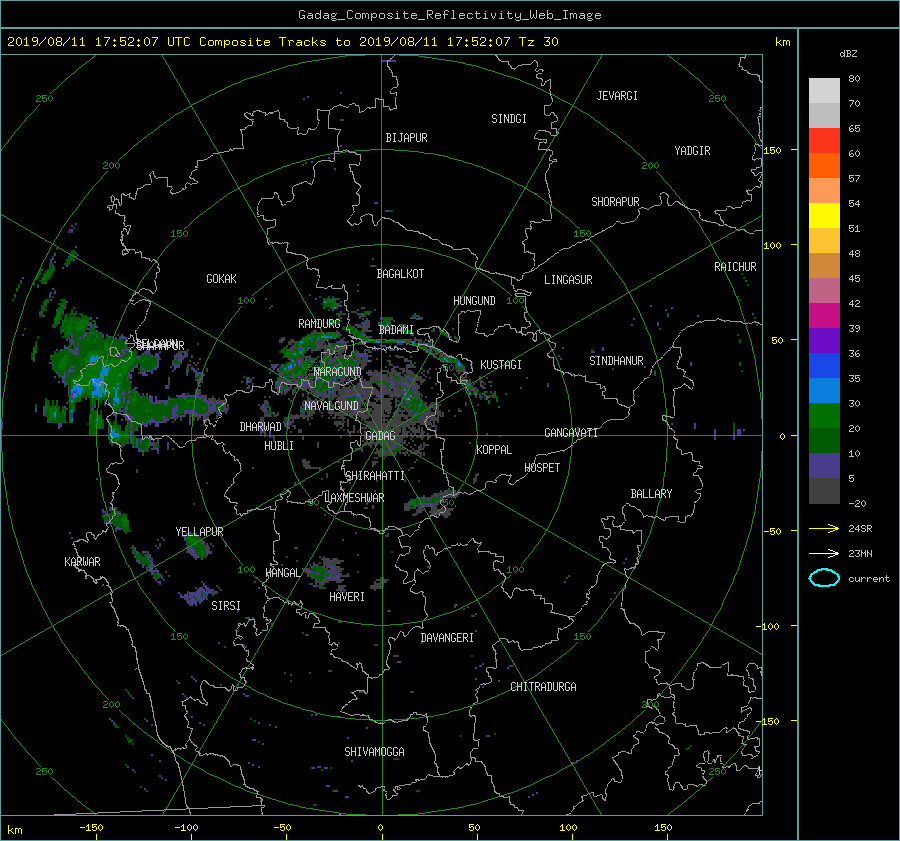
Task: Click the HANGAL city label
Action: [x=283, y=573]
